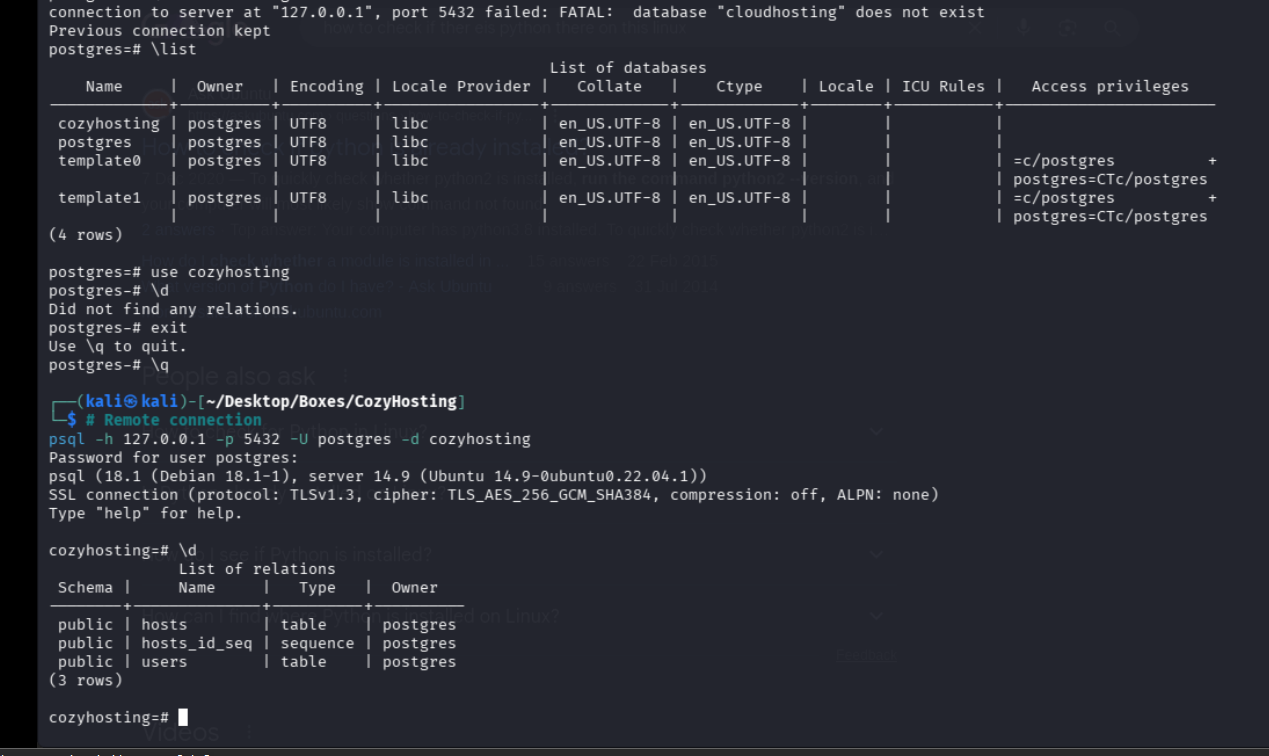
Task: Click the magnifier search icon in the background search bar
Action: [x=1112, y=28]
